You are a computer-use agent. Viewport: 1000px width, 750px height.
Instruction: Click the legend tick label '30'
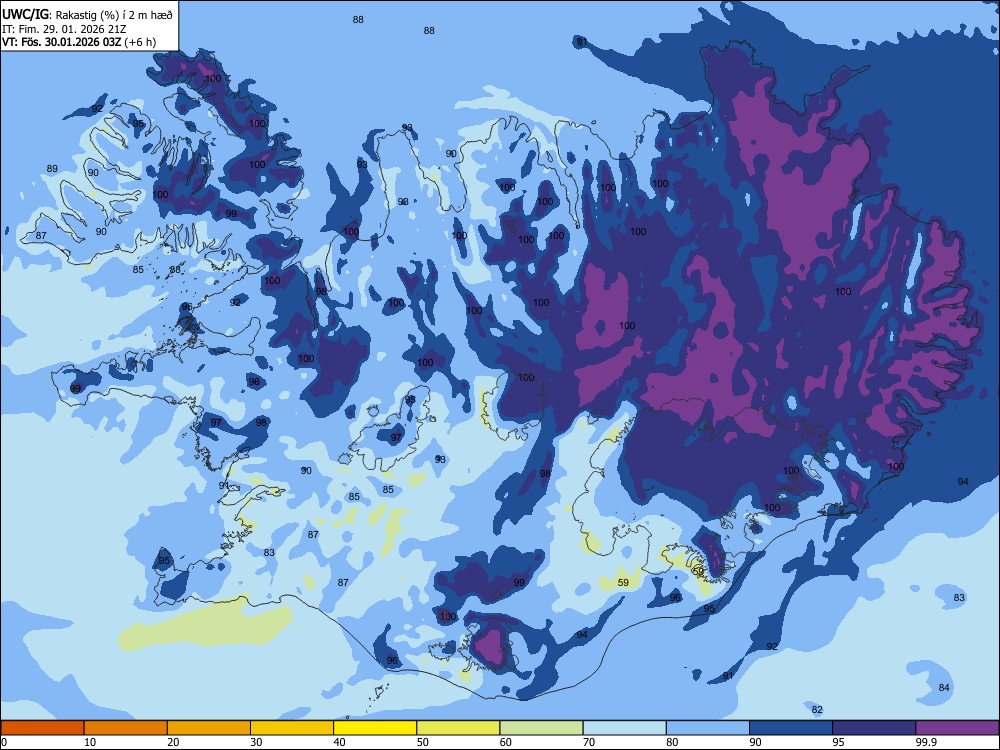pyautogui.click(x=256, y=742)
